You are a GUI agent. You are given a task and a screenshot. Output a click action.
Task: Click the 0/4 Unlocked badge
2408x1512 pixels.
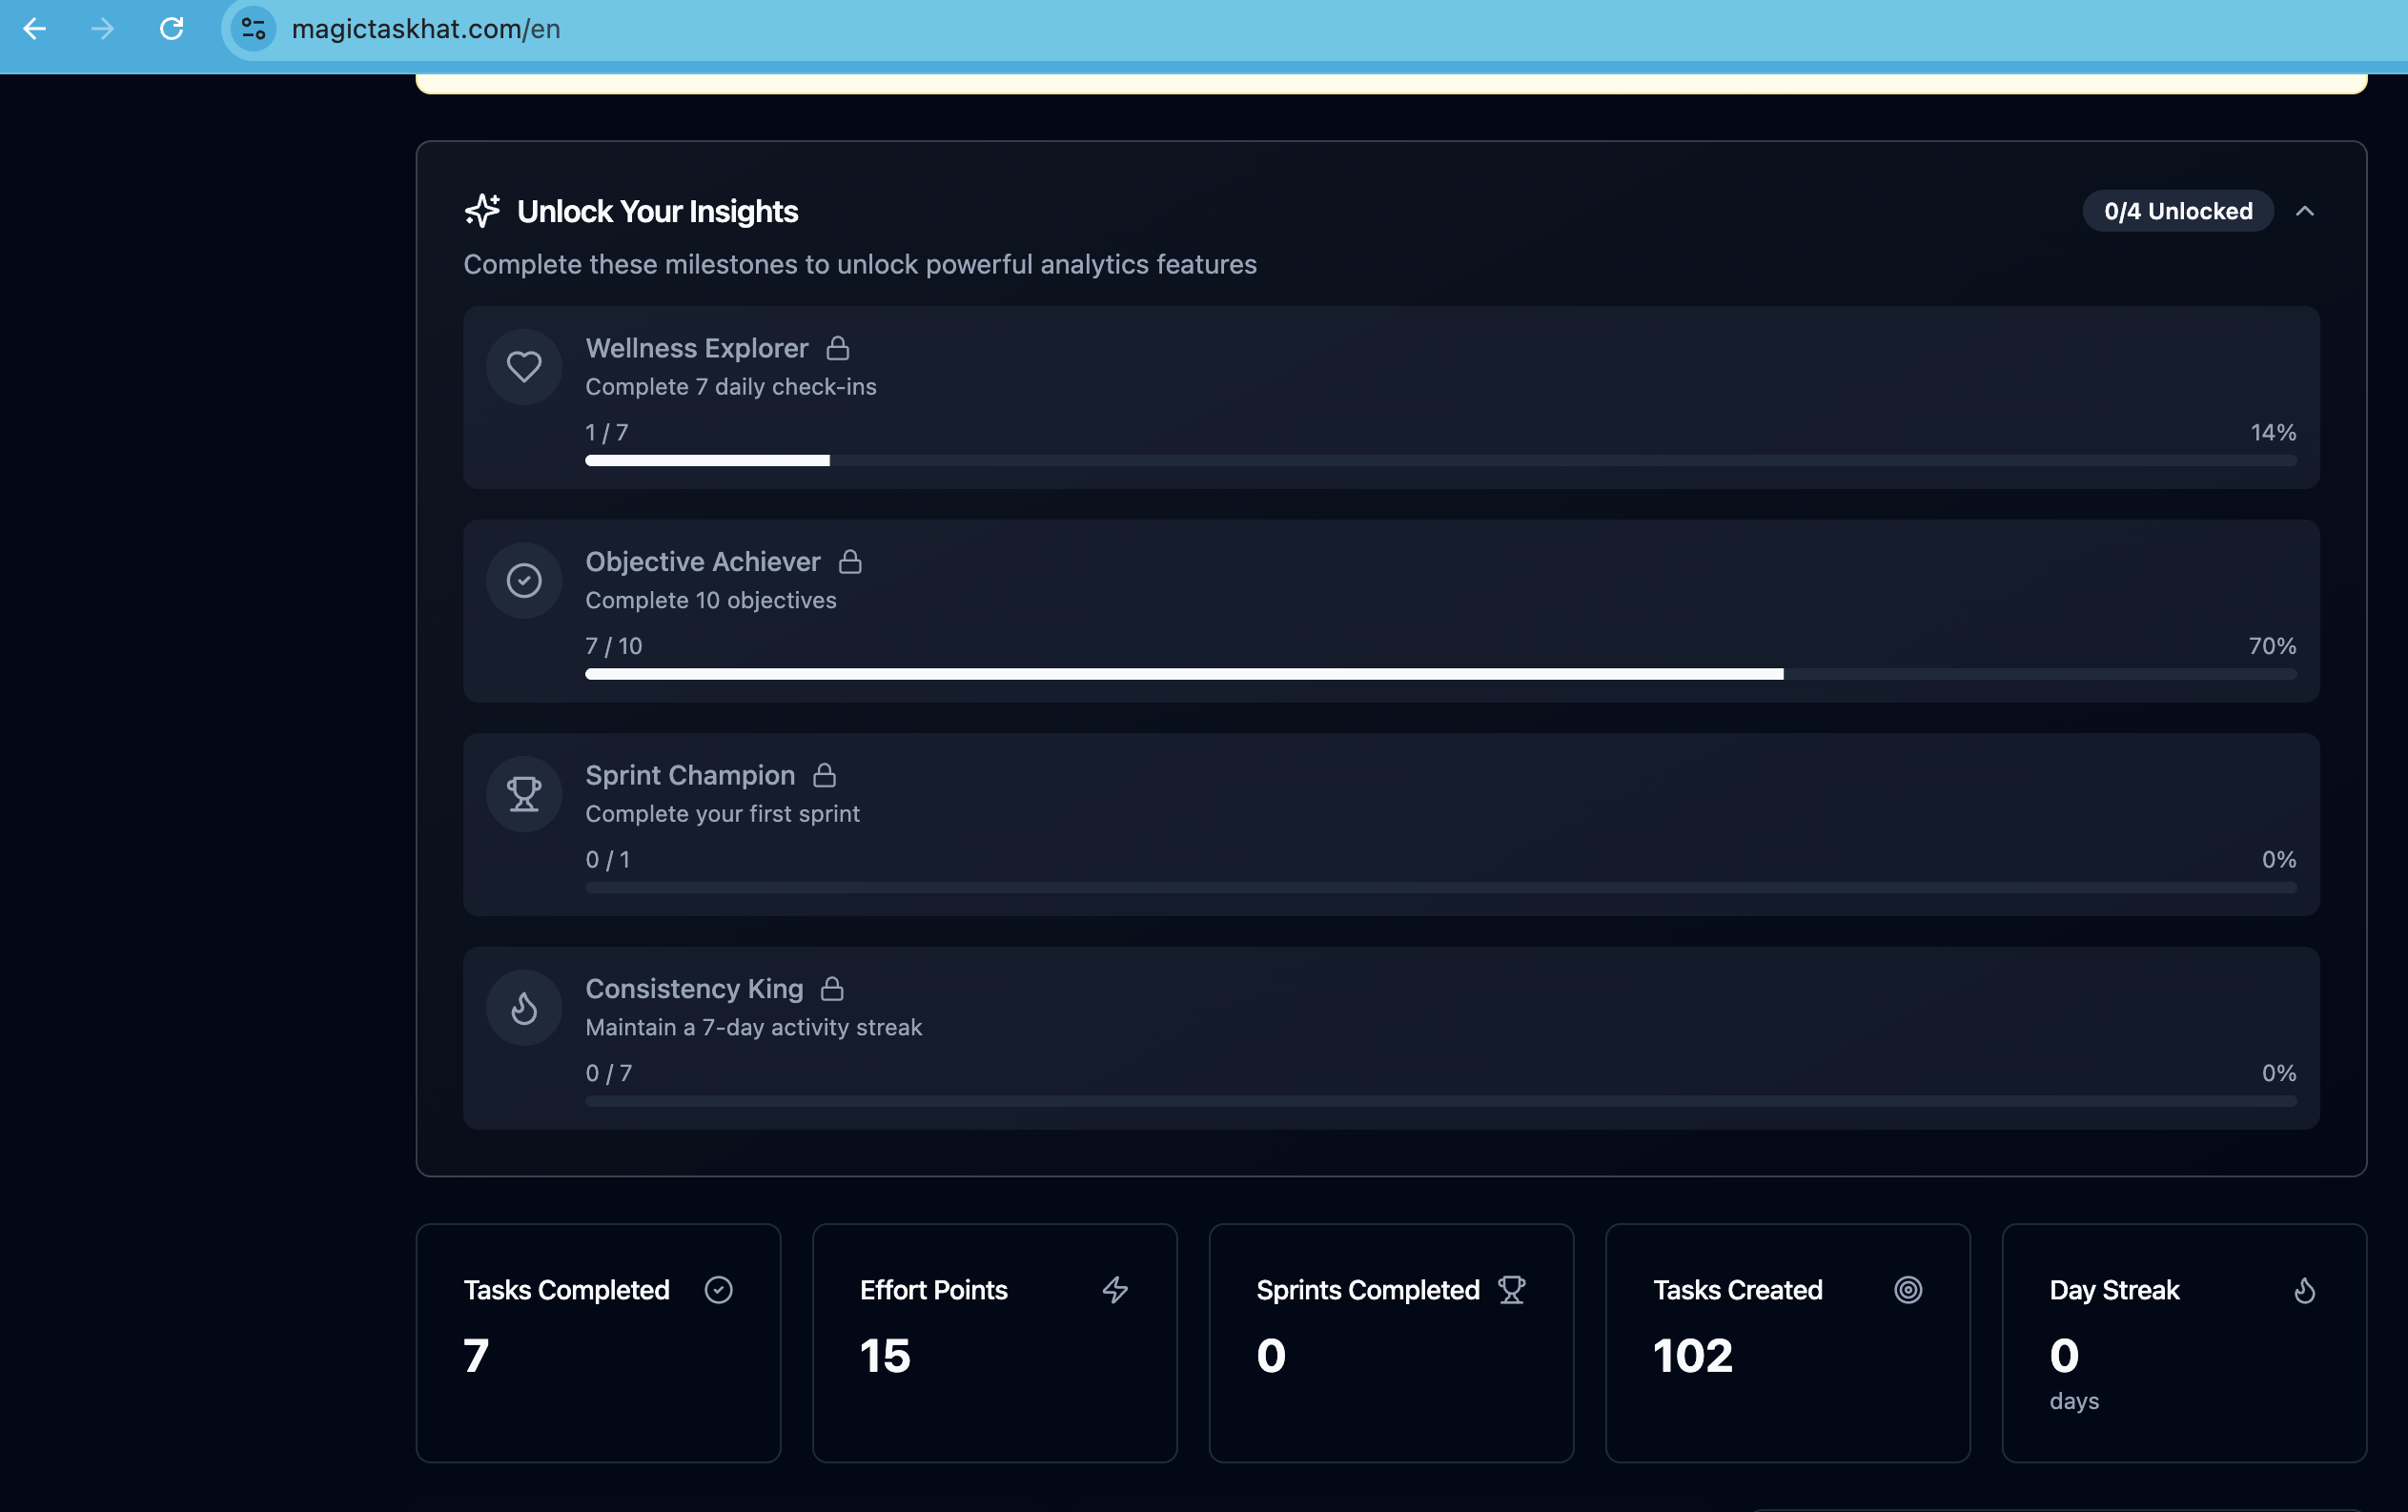tap(2178, 211)
